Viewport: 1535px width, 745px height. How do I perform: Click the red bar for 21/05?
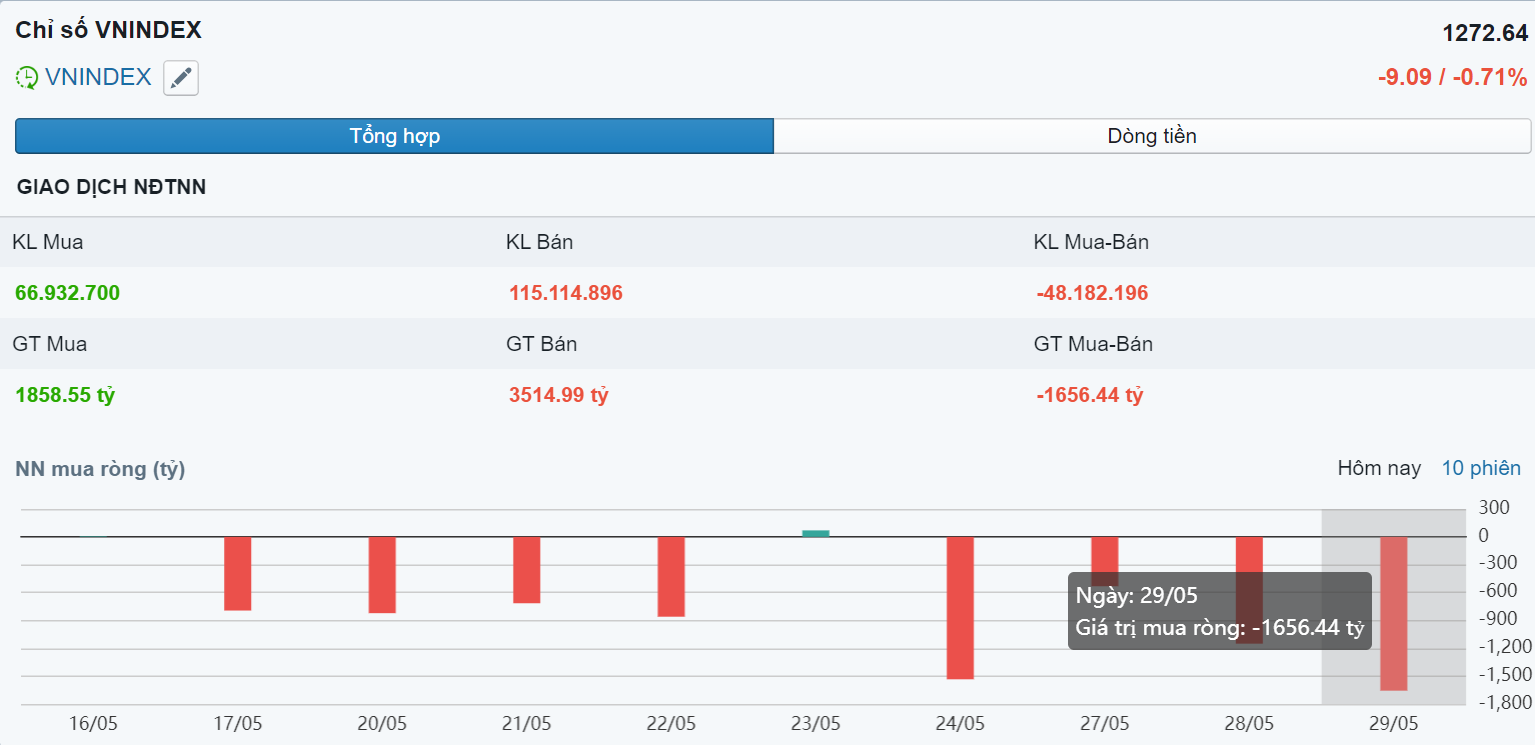pos(526,570)
